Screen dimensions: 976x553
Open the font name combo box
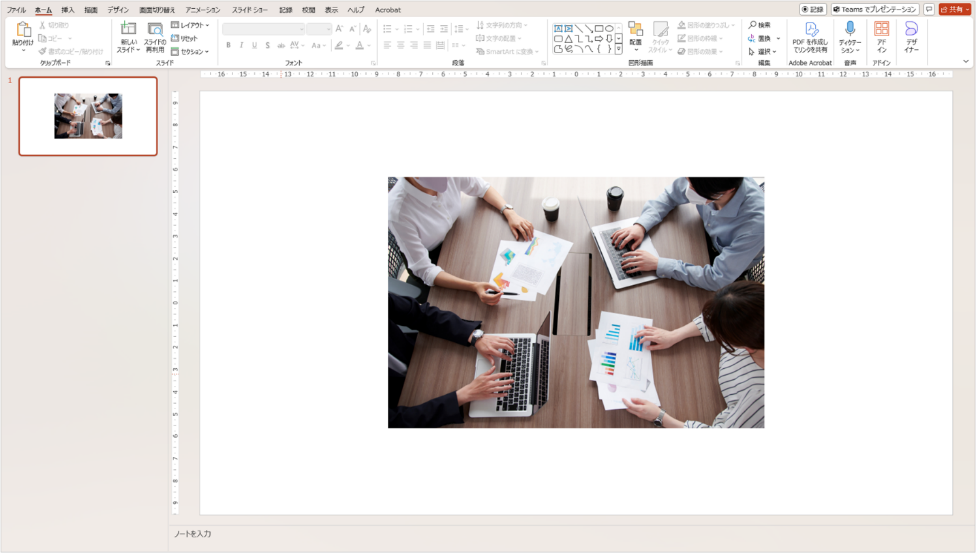263,29
